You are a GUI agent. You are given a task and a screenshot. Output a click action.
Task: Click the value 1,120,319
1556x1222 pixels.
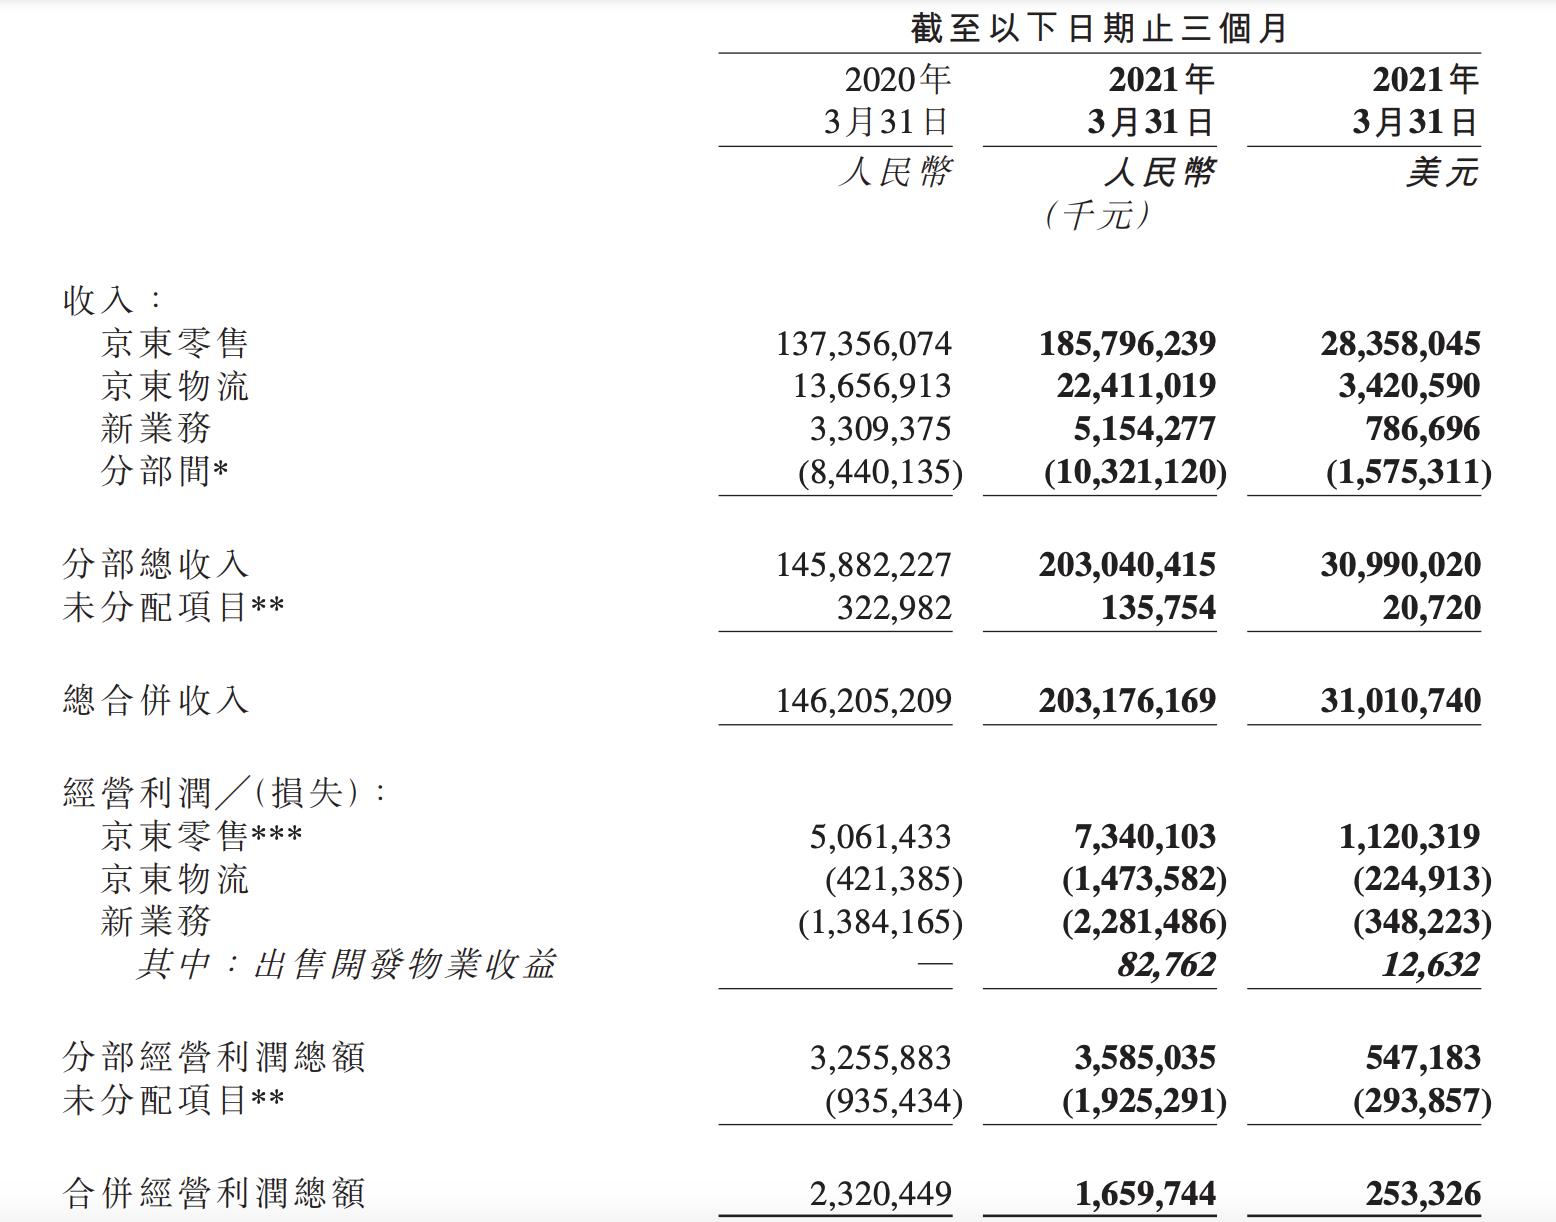[1409, 837]
